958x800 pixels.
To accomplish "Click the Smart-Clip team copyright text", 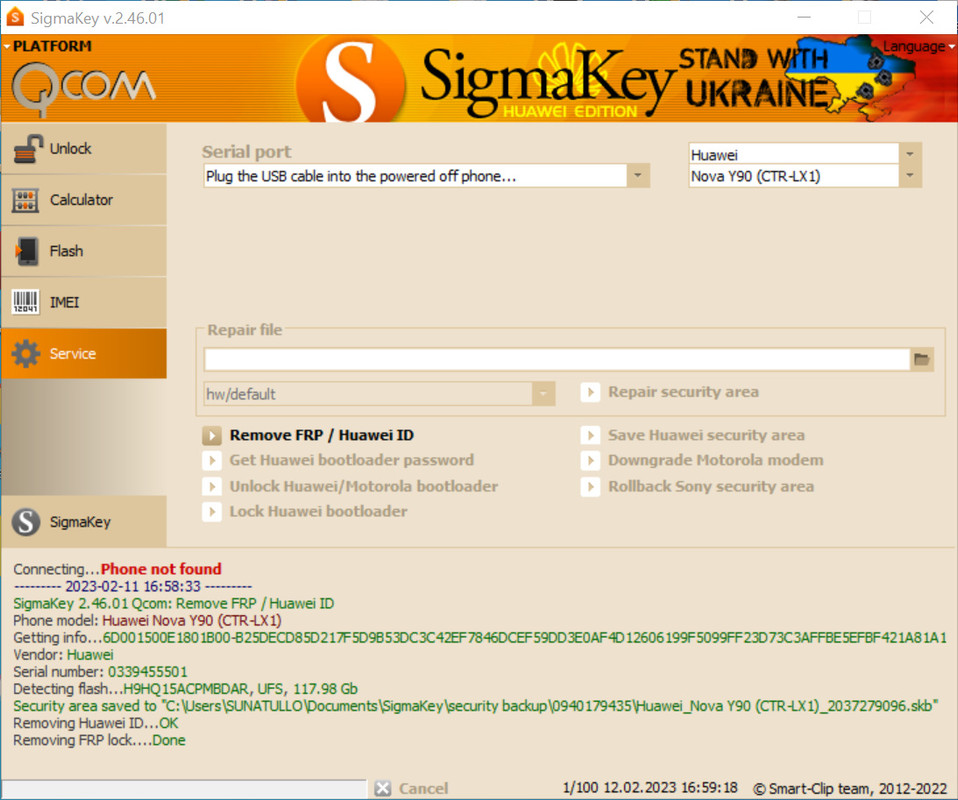I will coord(850,788).
